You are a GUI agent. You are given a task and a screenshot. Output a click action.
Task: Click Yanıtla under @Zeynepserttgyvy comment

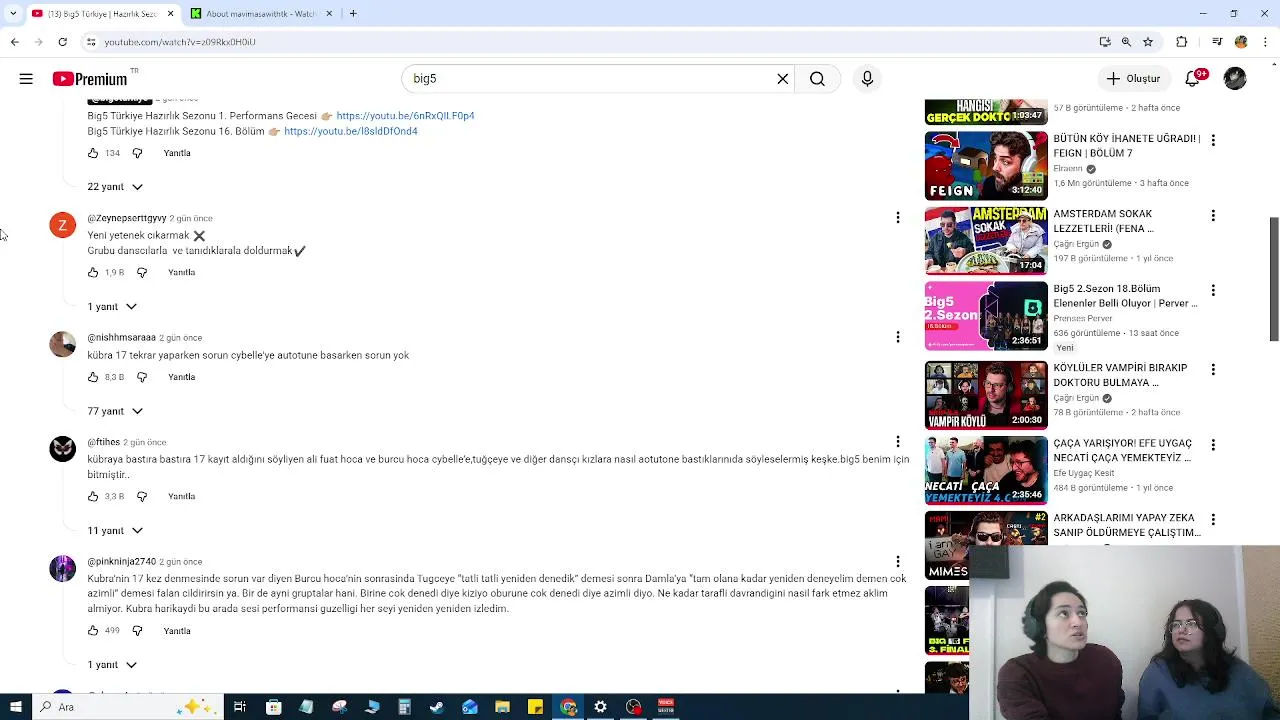tap(182, 272)
